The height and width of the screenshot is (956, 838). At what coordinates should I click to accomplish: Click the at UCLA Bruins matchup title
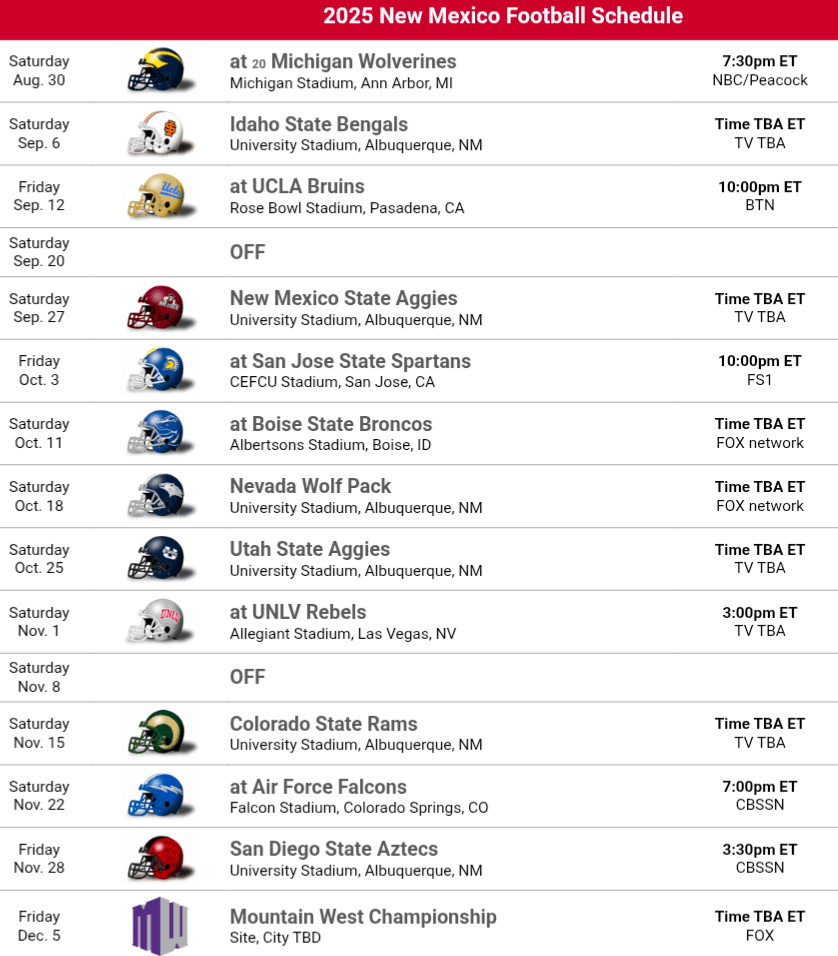(x=297, y=186)
